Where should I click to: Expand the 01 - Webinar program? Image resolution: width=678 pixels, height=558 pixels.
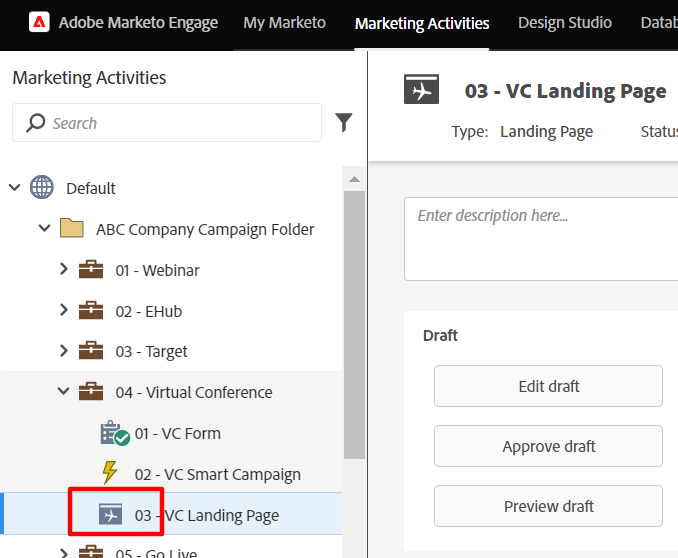click(64, 269)
